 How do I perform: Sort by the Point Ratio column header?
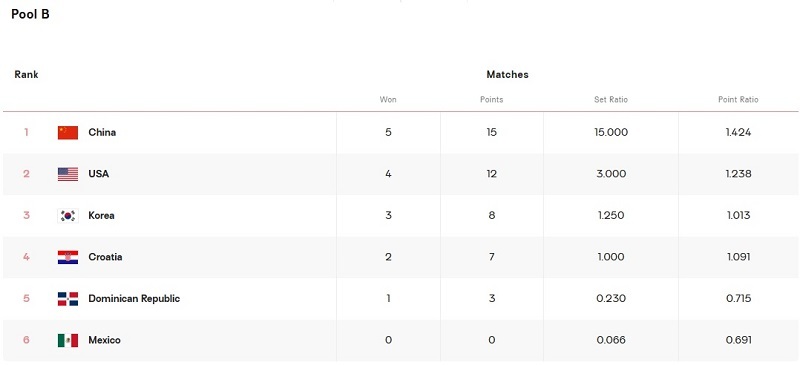coord(738,100)
